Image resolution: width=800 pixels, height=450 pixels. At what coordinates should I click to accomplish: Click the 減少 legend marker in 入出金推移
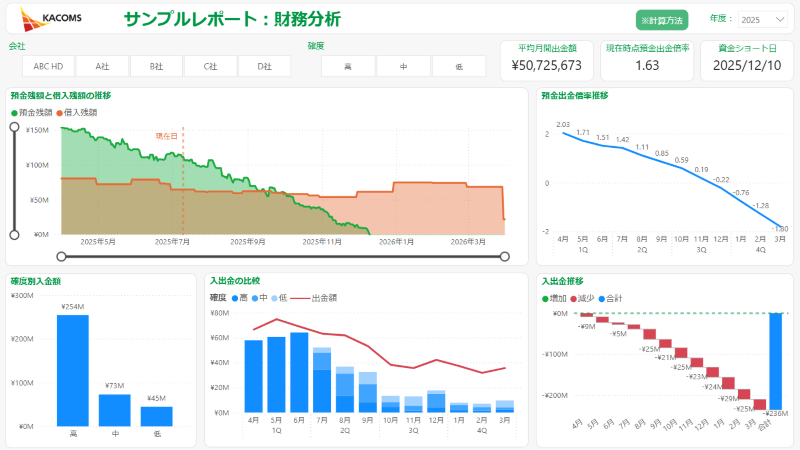pyautogui.click(x=573, y=299)
